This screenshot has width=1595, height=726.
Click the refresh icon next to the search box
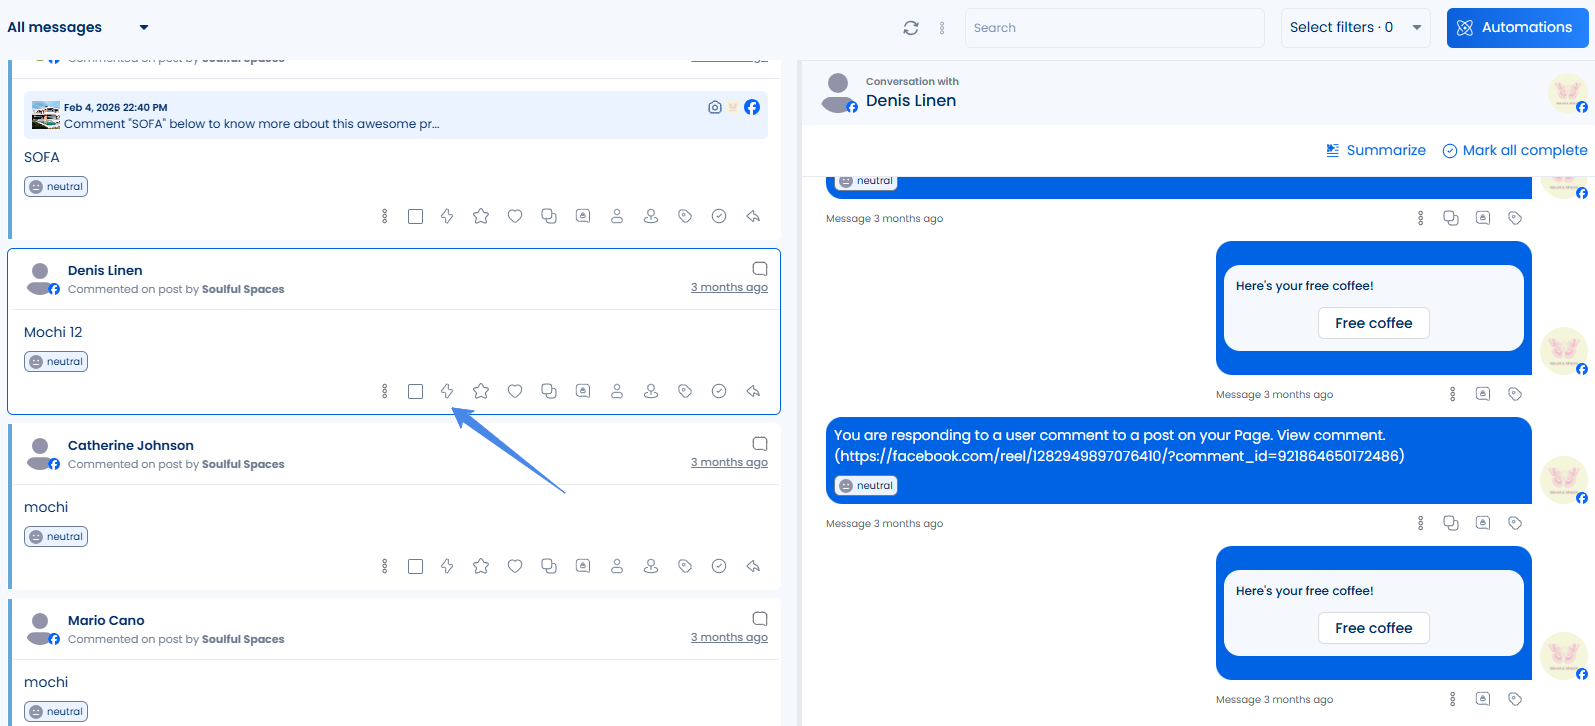(x=911, y=28)
